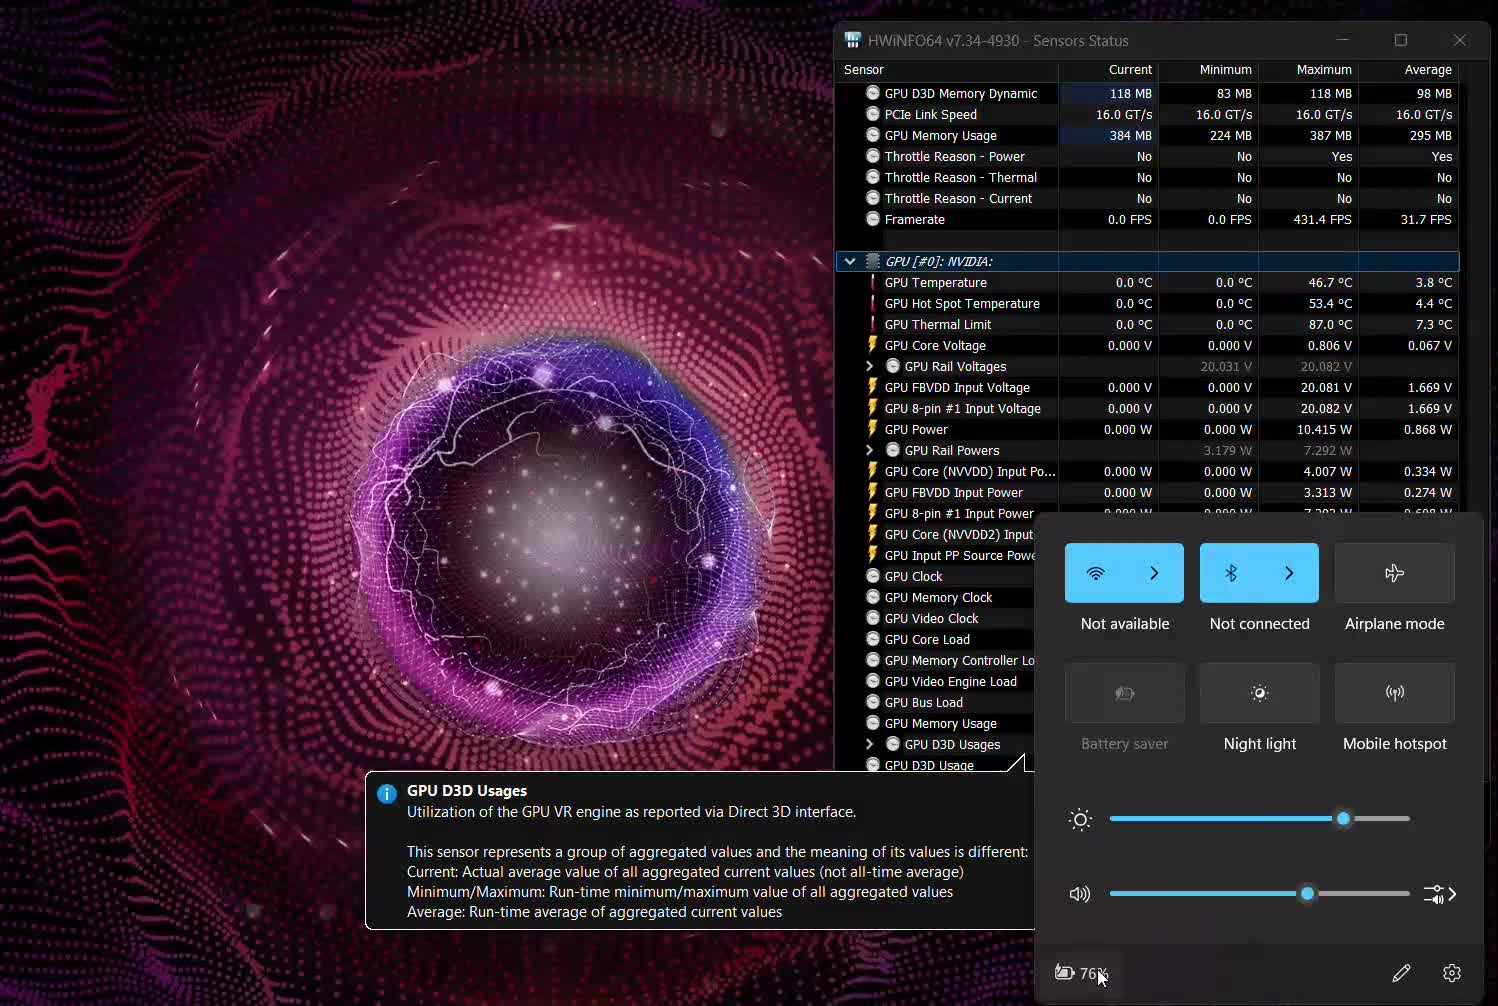Viewport: 1498px width, 1006px height.
Task: Select the GPU Temperature sensor row
Action: click(x=935, y=283)
